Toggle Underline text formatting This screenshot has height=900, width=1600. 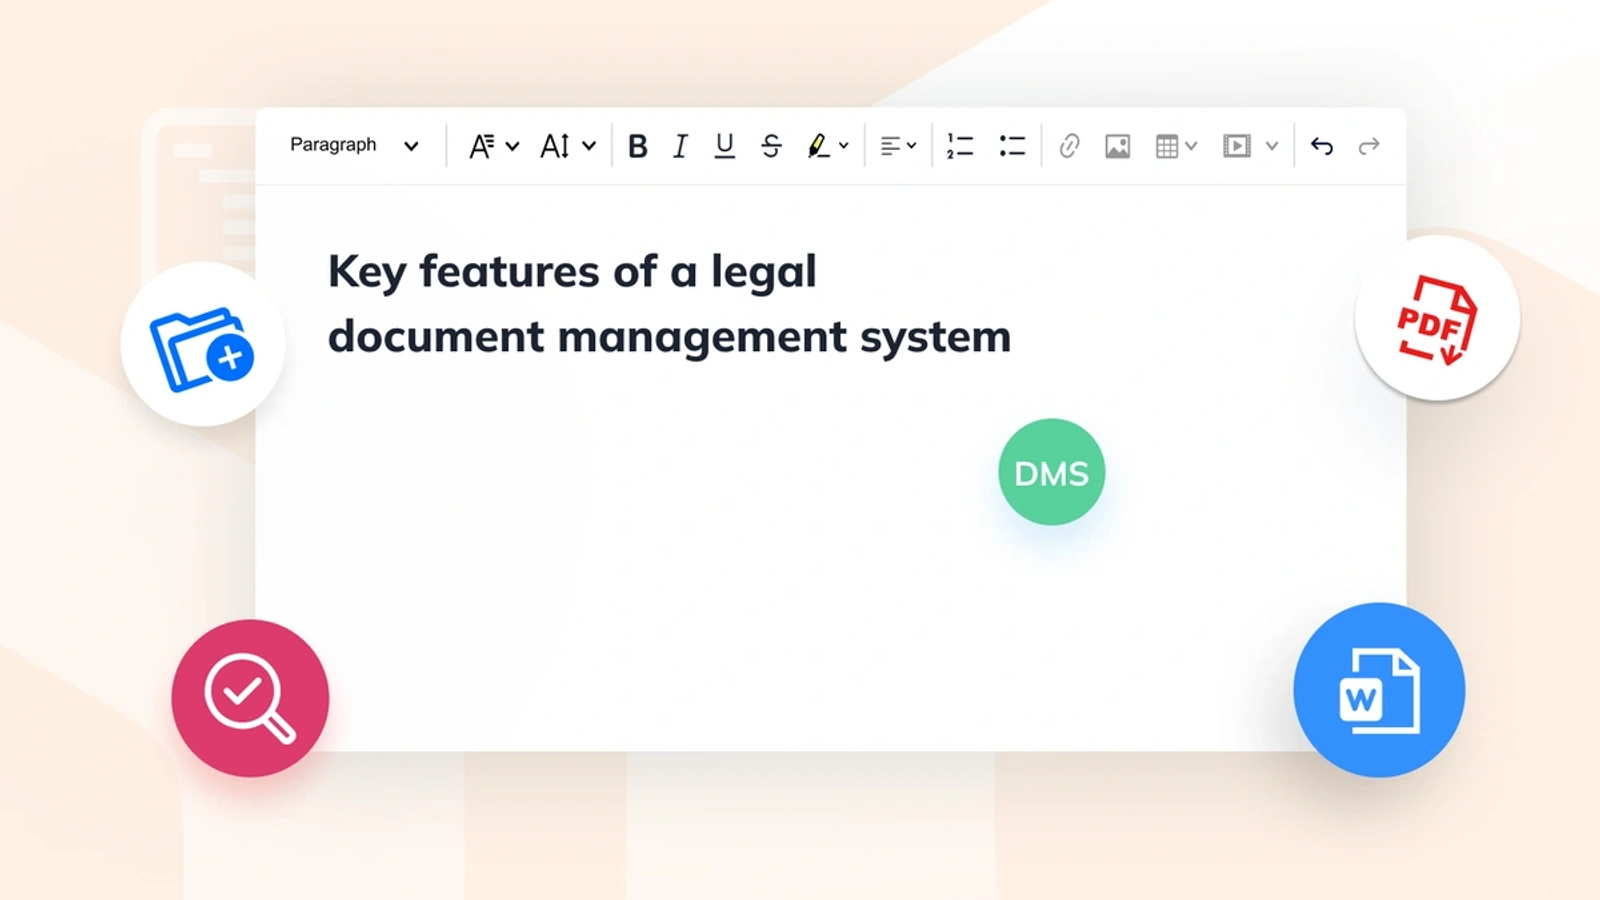725,146
